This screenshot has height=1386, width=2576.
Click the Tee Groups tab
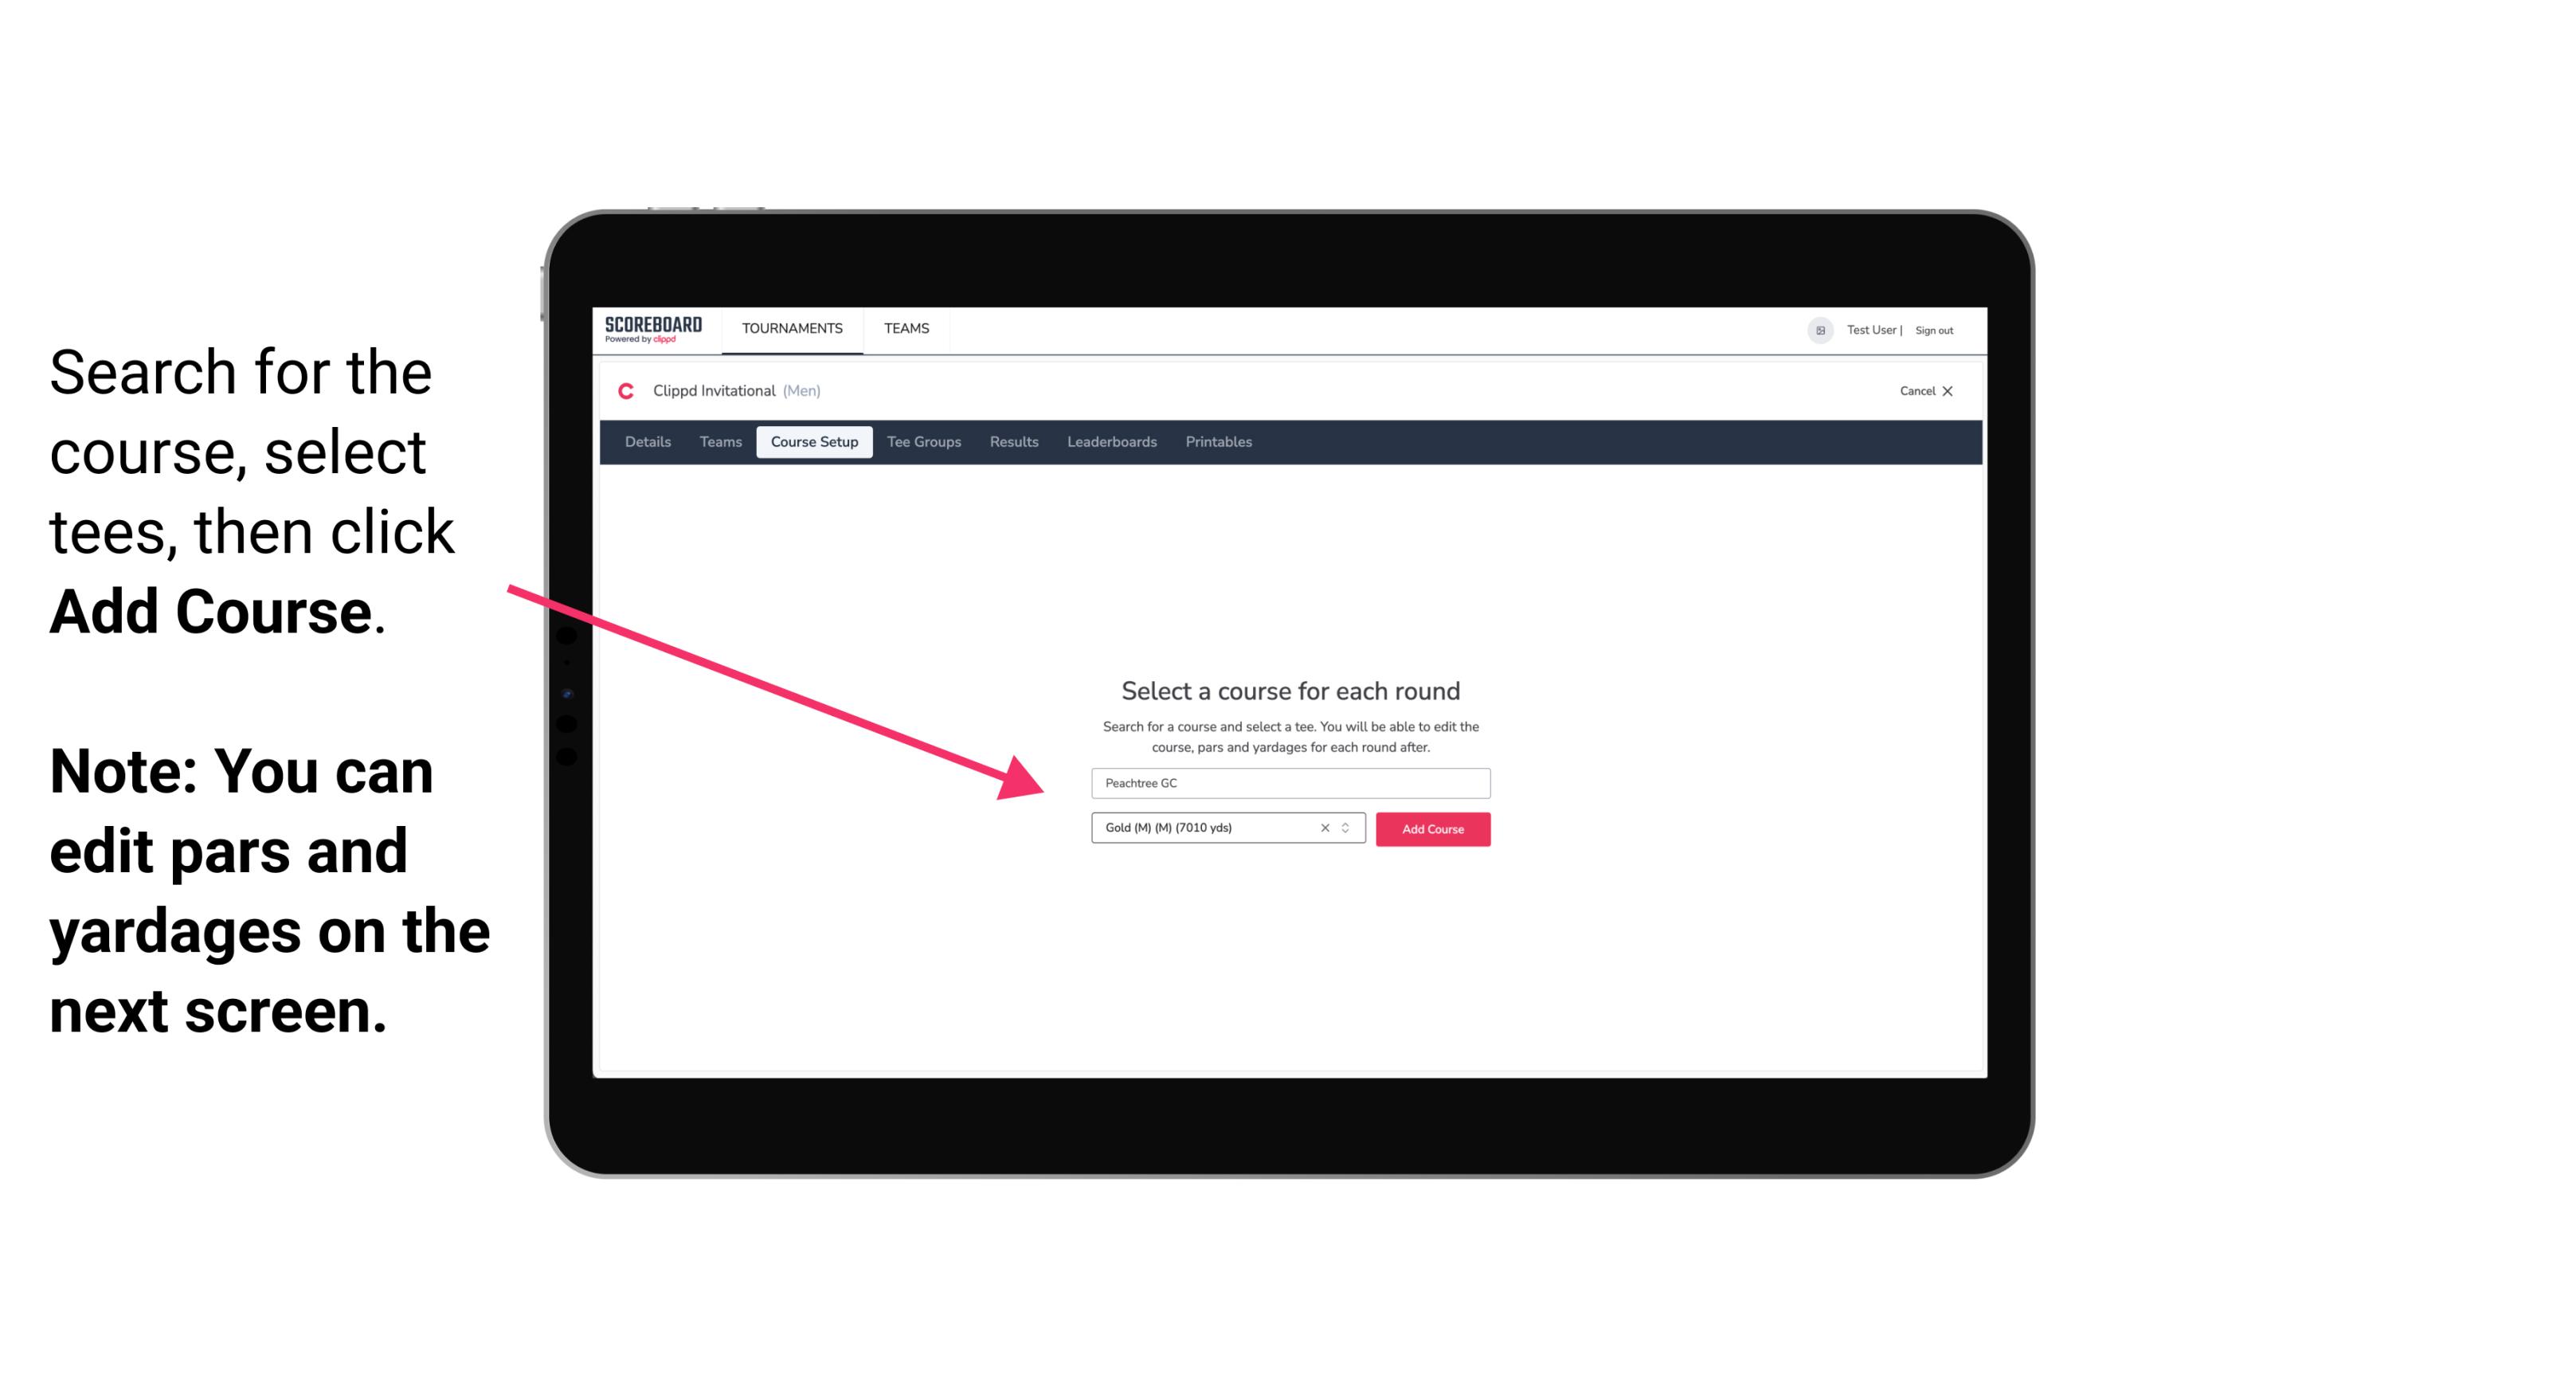point(922,442)
